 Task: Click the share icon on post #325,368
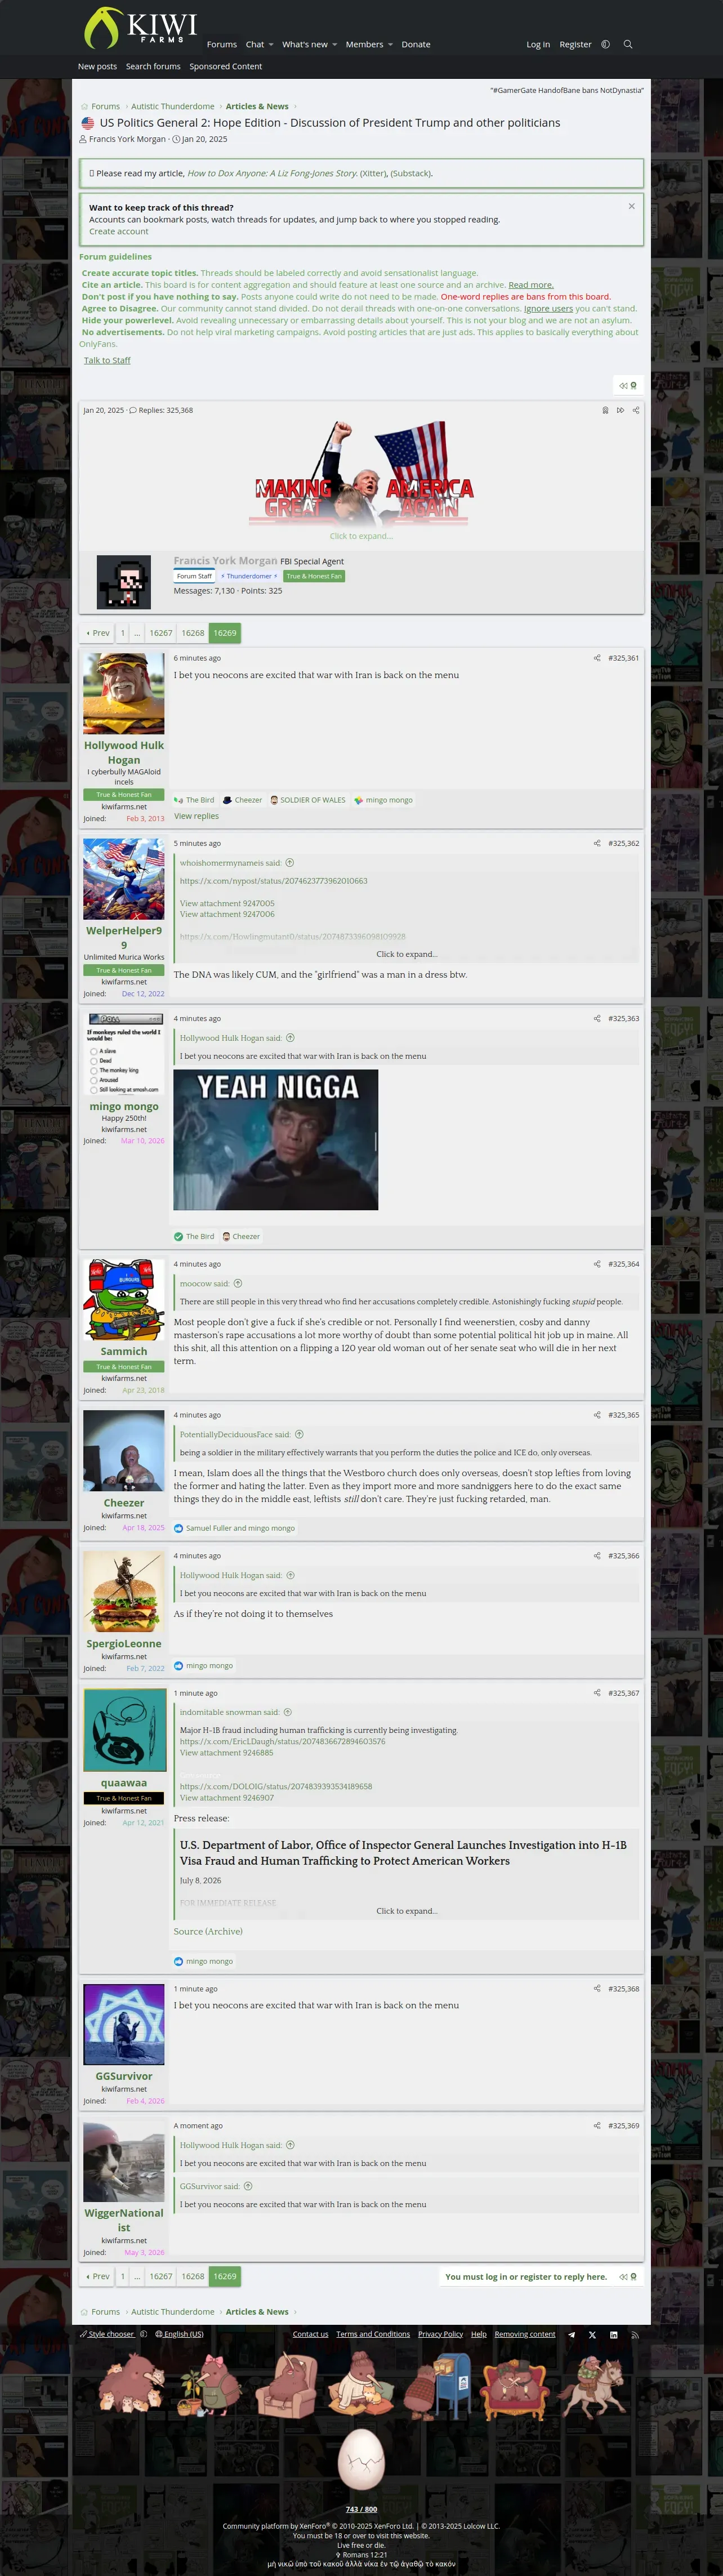(x=597, y=1988)
